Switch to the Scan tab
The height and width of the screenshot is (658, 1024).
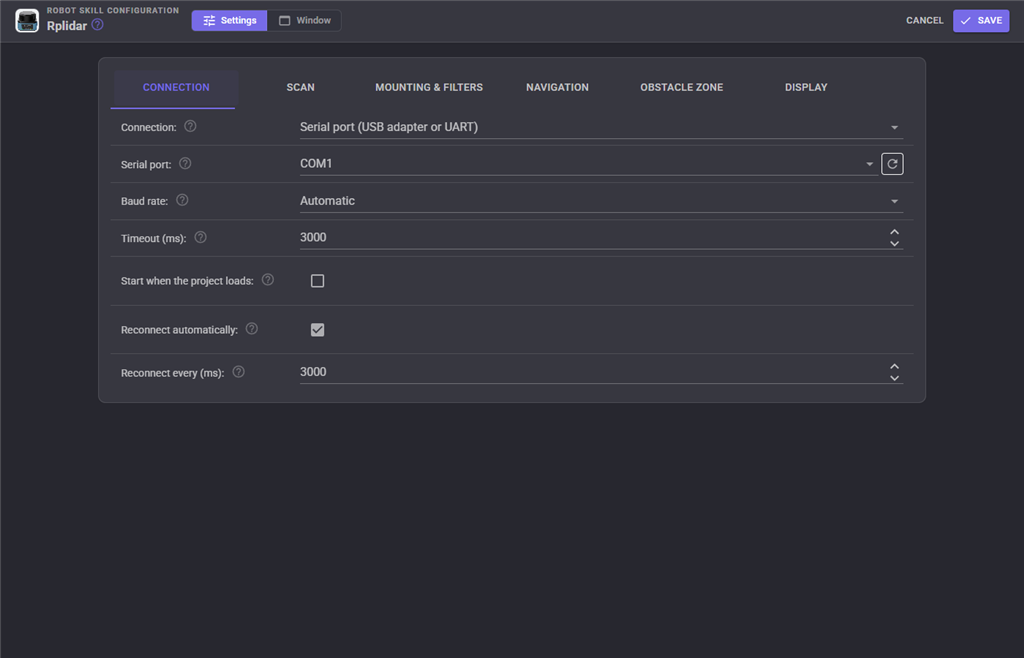[x=300, y=87]
